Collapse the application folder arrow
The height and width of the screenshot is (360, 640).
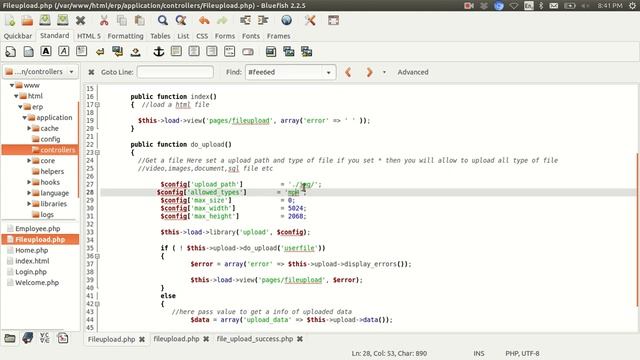[x=24, y=118]
